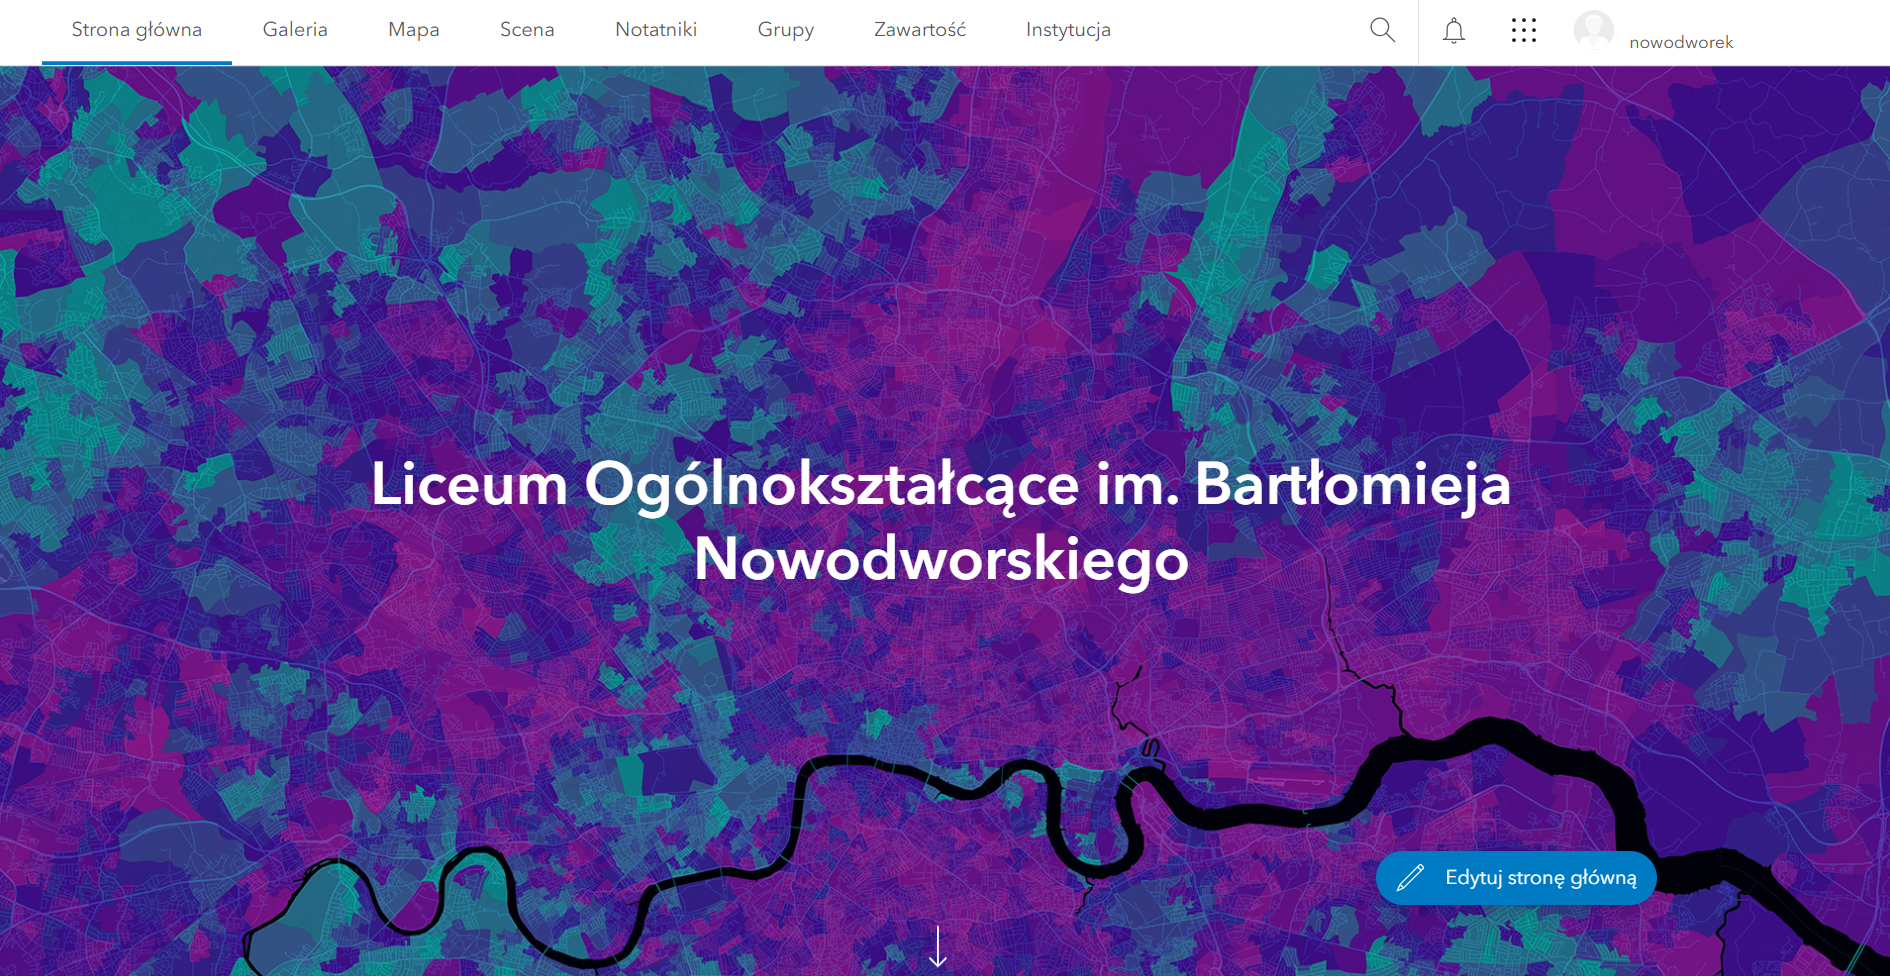Open the Galeria tab
This screenshot has height=976, width=1890.
[295, 30]
